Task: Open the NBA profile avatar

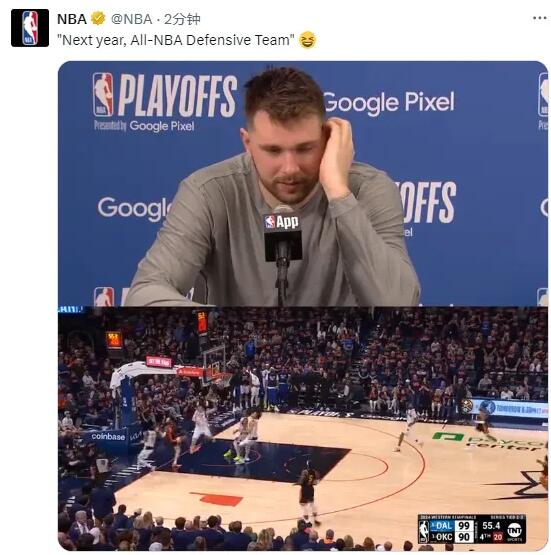Action: click(30, 28)
